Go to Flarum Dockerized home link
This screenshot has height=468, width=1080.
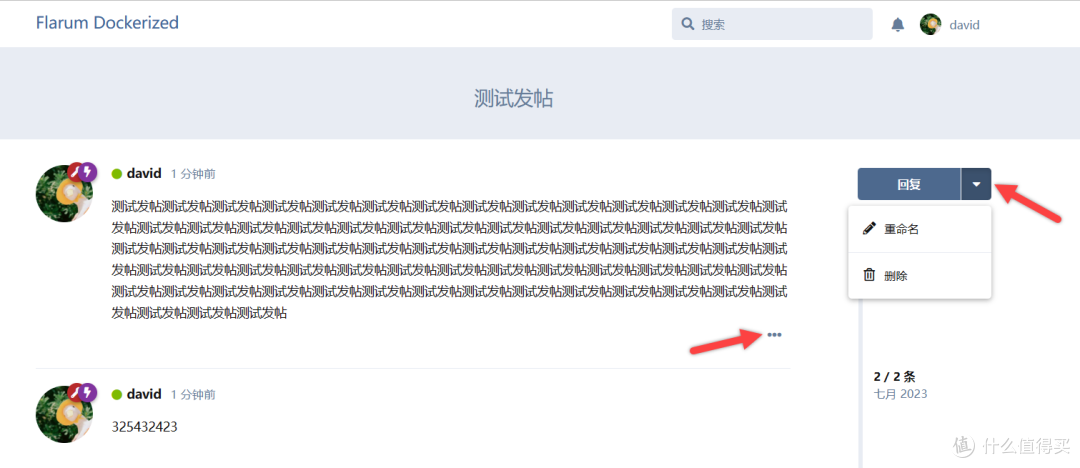tap(107, 23)
